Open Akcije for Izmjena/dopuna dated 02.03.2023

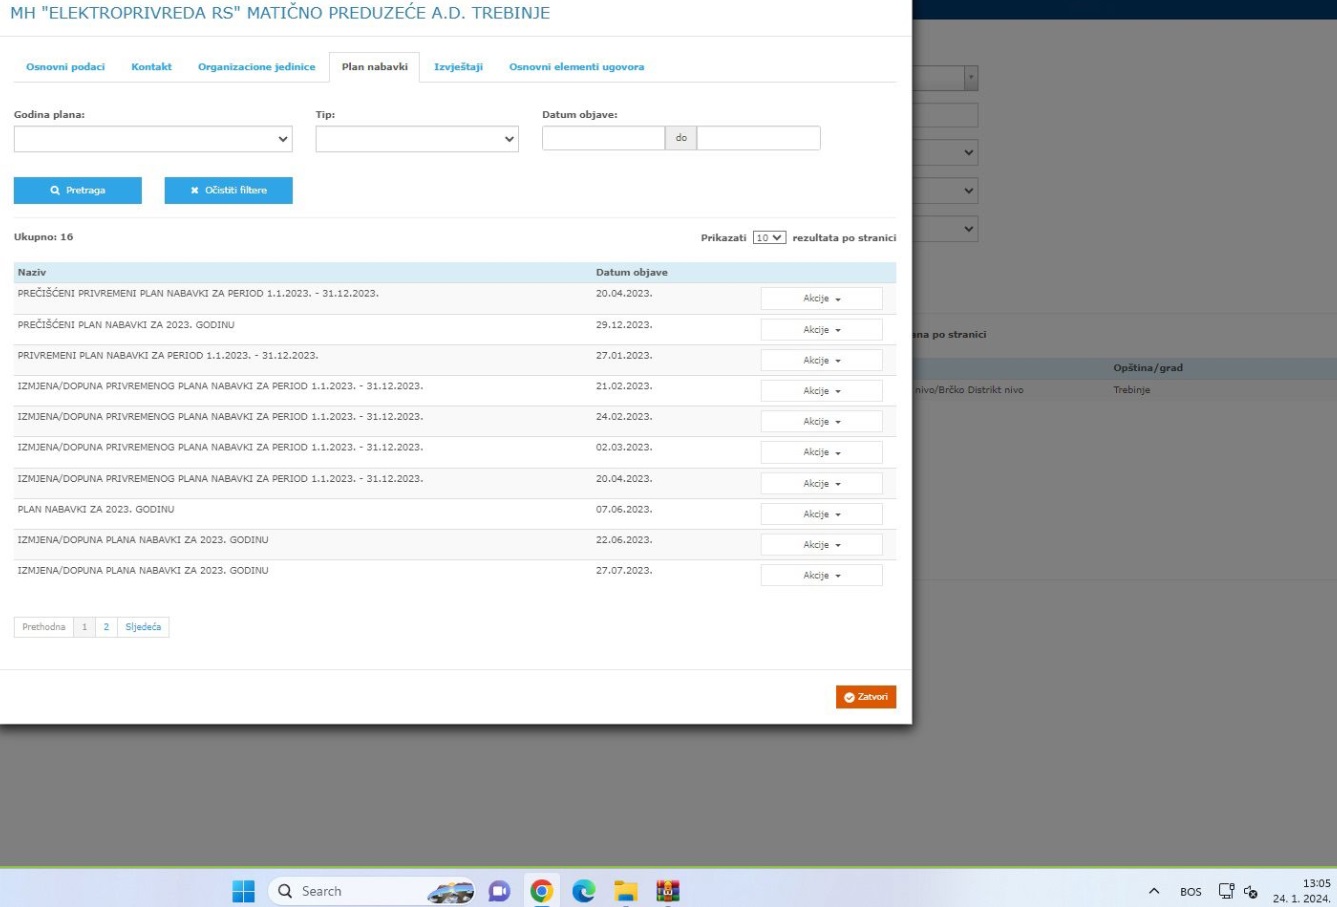(x=821, y=453)
